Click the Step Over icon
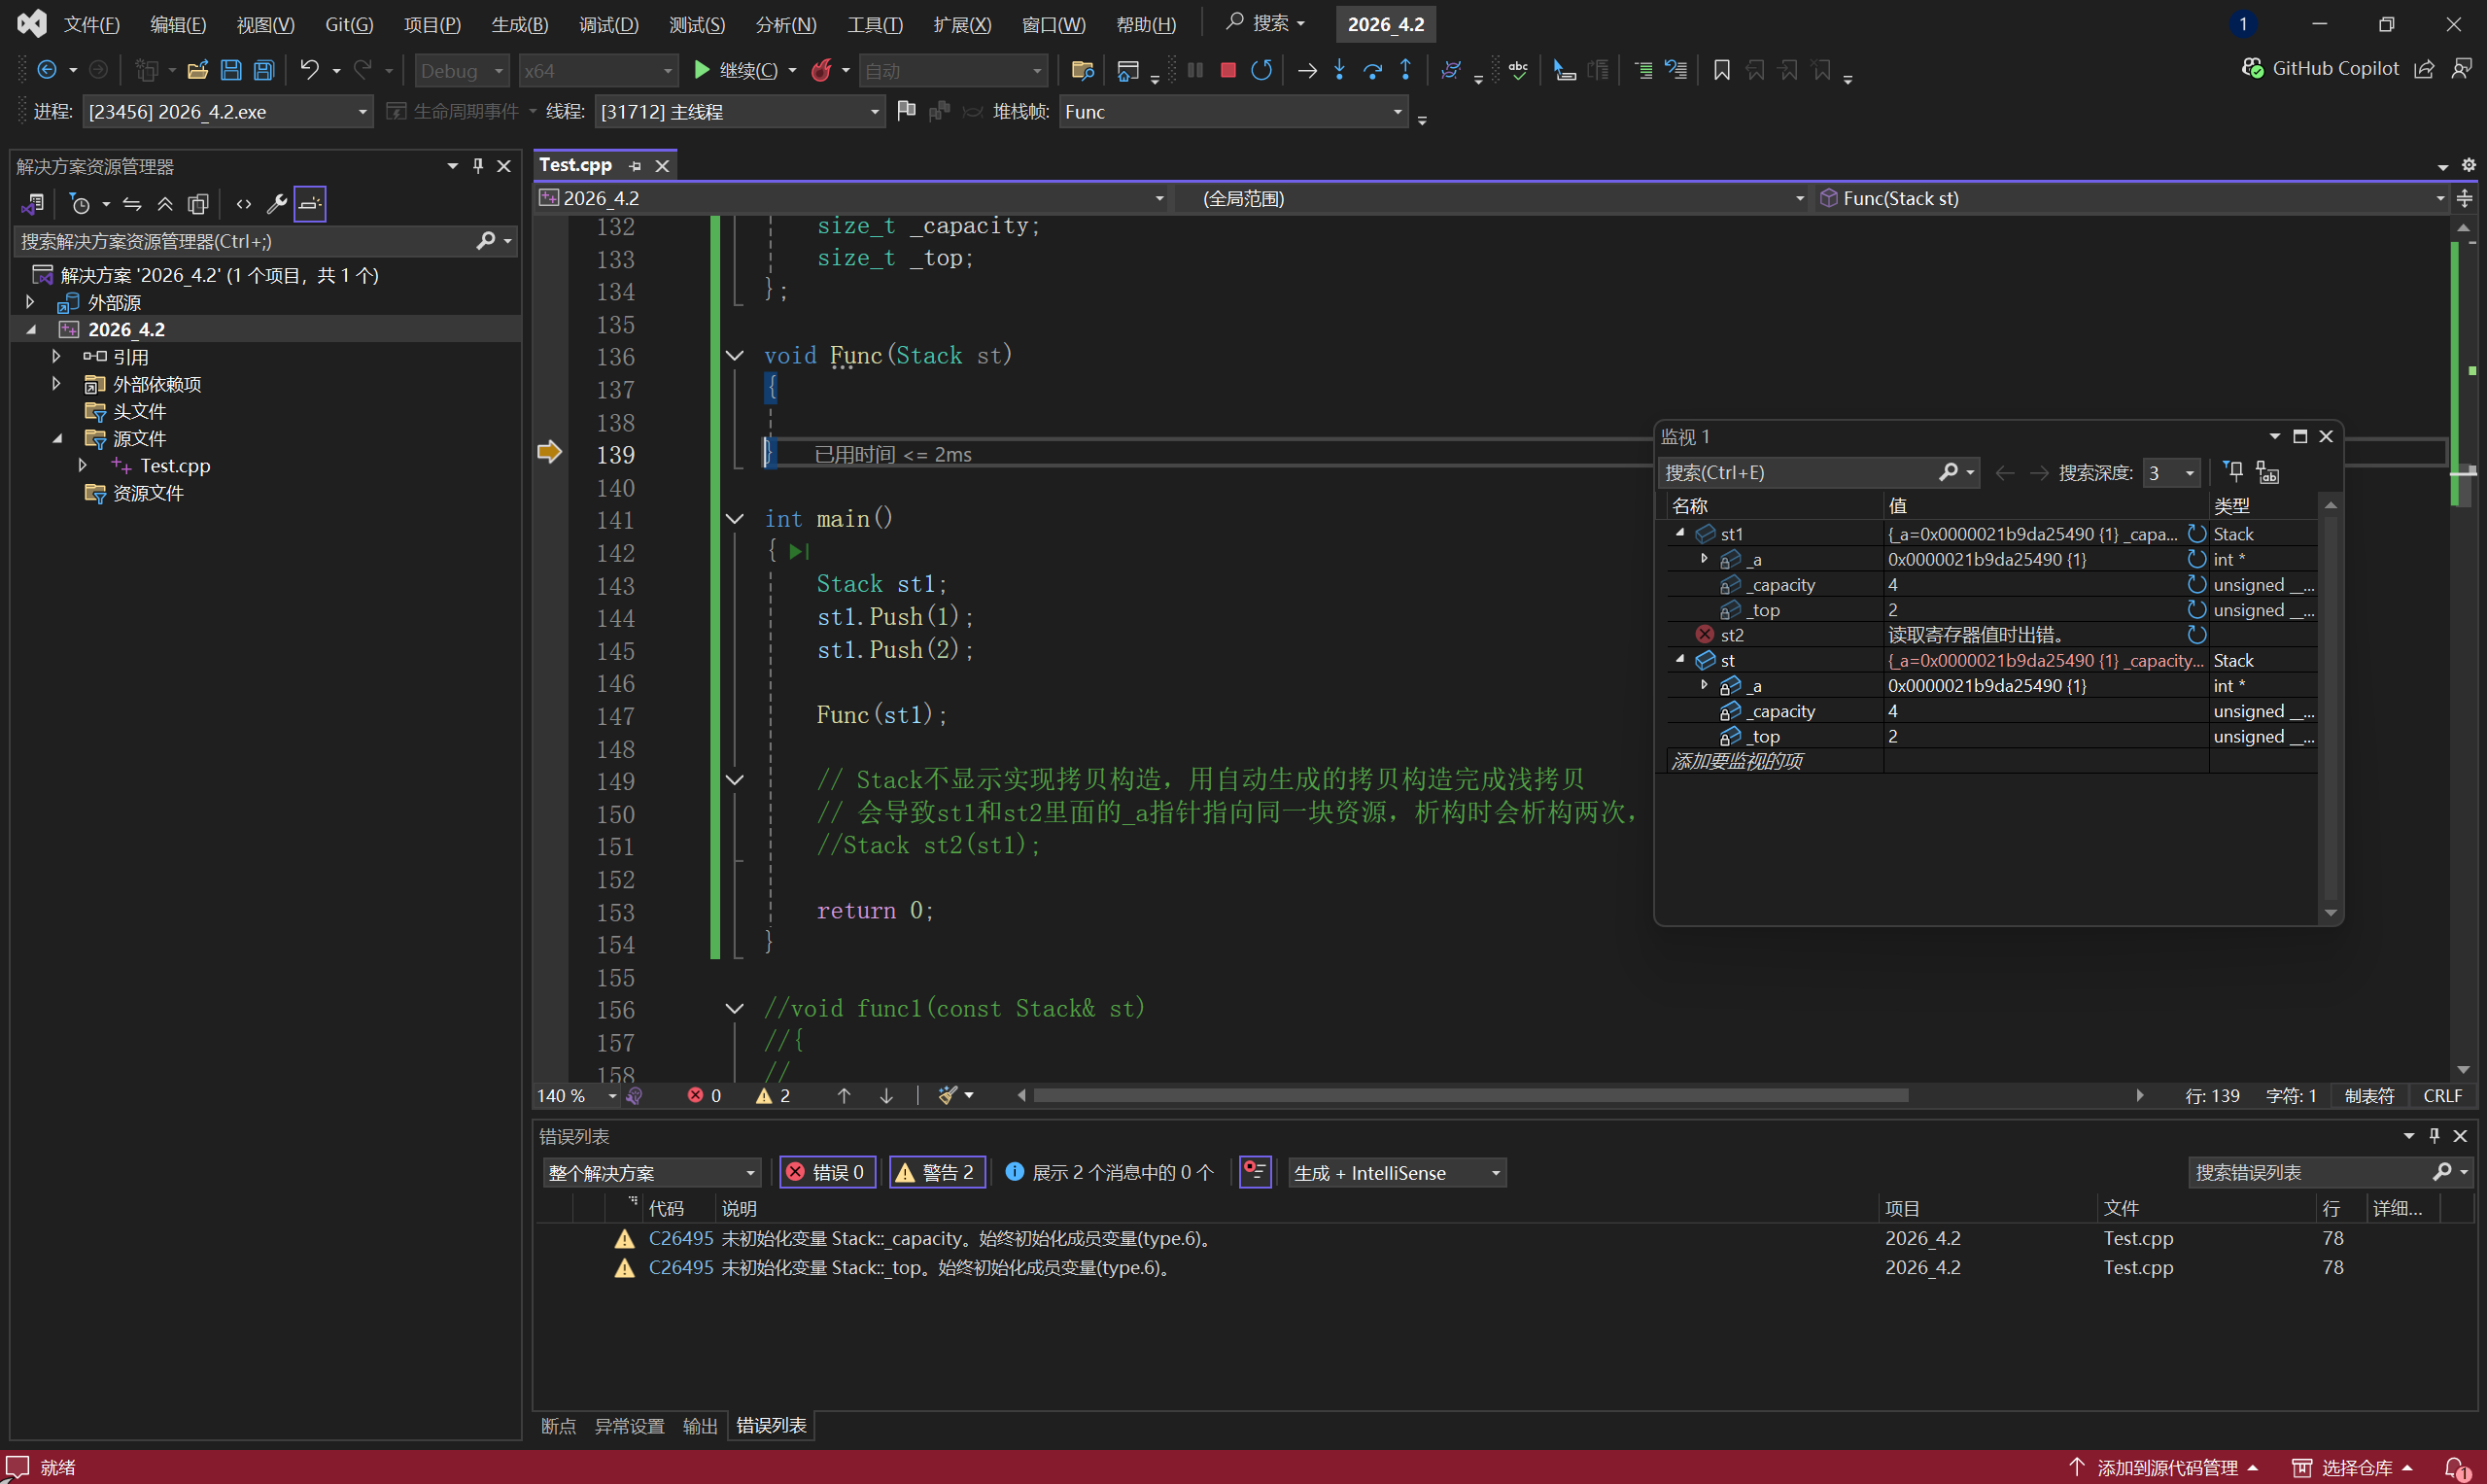 [x=1373, y=70]
